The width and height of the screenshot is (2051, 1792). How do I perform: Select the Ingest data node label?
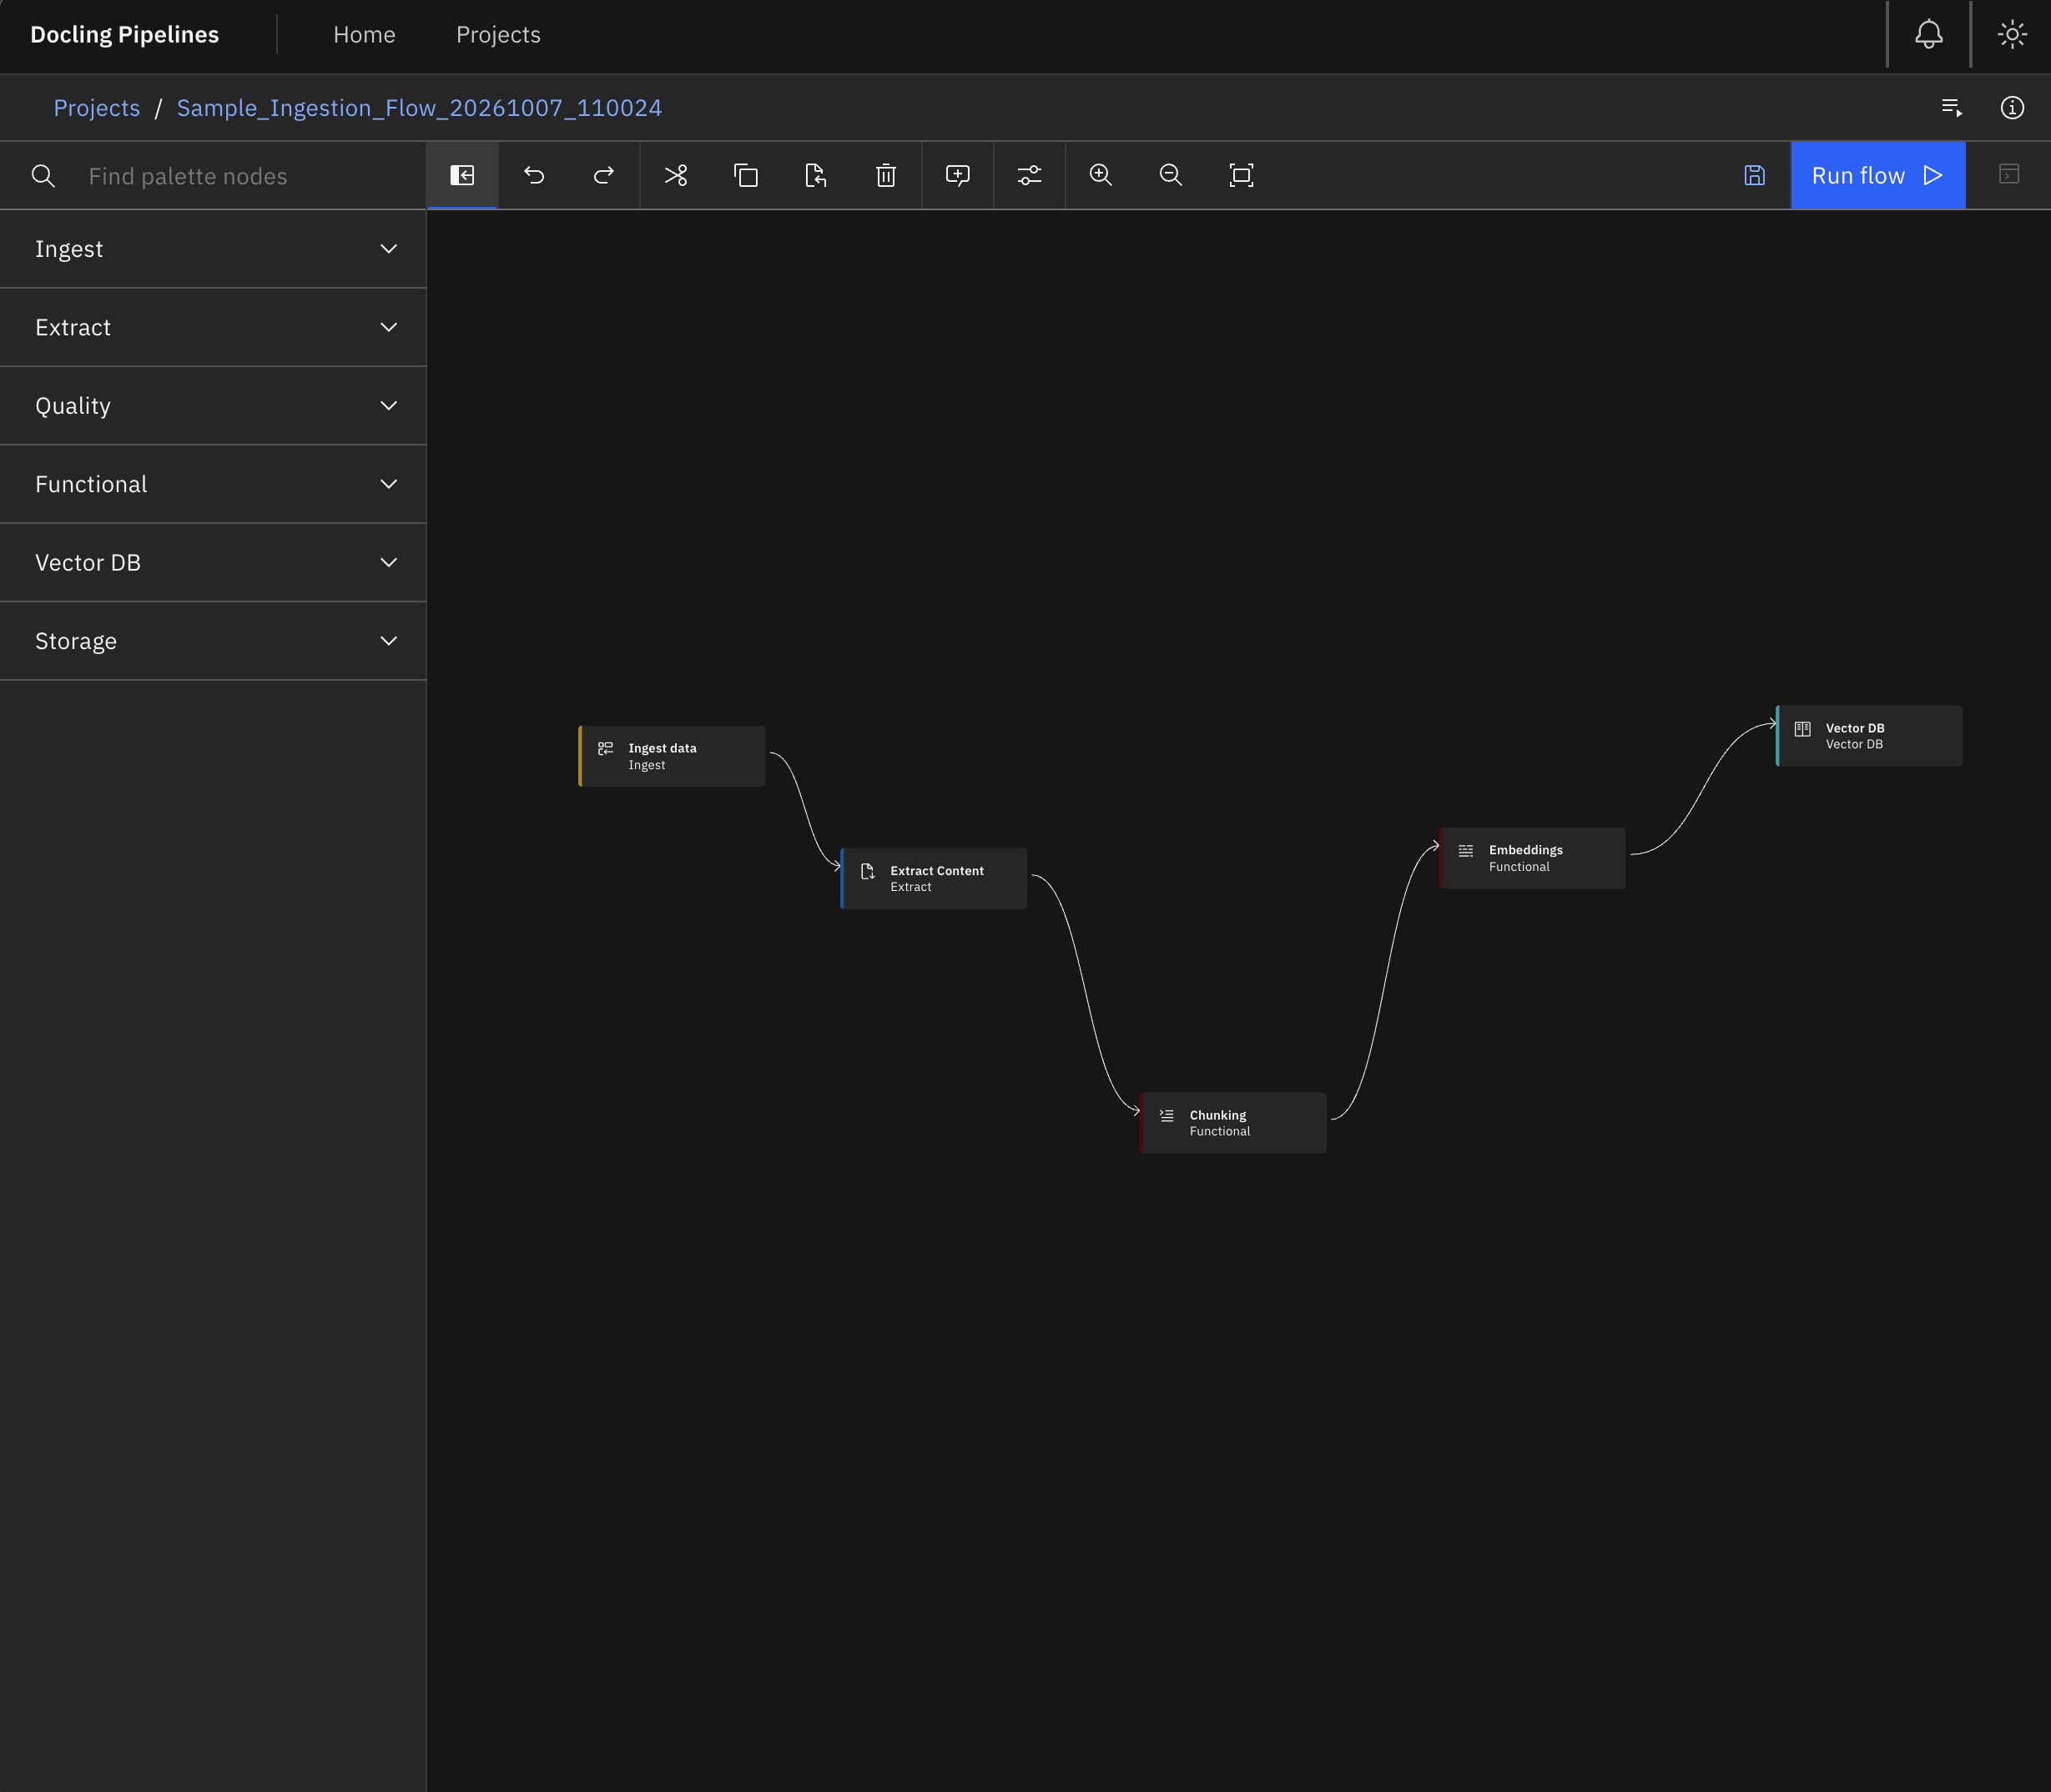click(x=662, y=748)
